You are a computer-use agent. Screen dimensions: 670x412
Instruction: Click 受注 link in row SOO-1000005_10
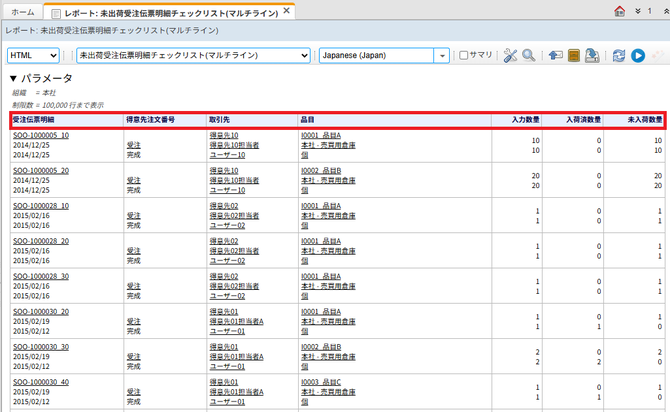(134, 145)
